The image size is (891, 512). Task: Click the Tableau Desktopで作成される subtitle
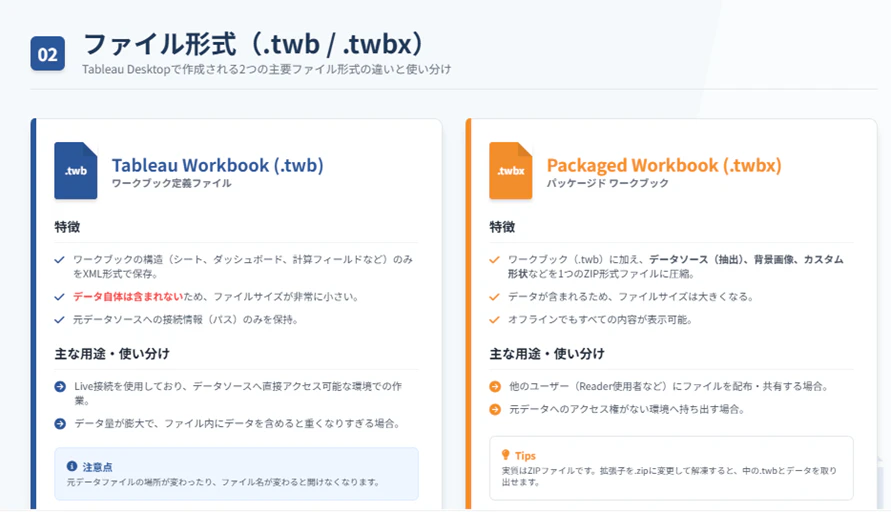267,69
